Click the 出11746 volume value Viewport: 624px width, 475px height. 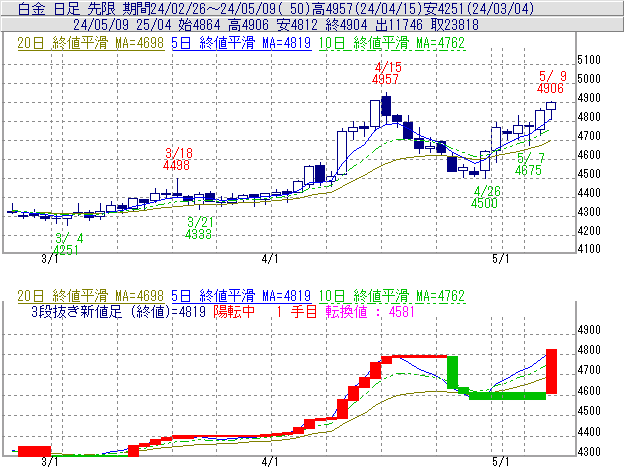[399, 25]
